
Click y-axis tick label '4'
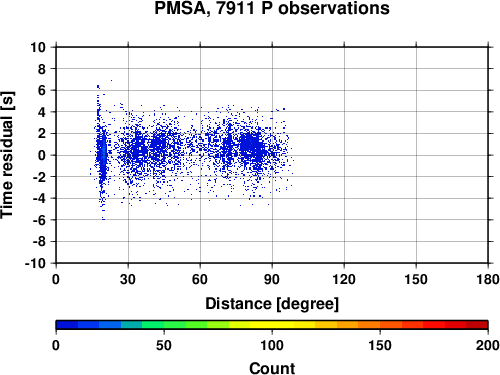point(42,112)
